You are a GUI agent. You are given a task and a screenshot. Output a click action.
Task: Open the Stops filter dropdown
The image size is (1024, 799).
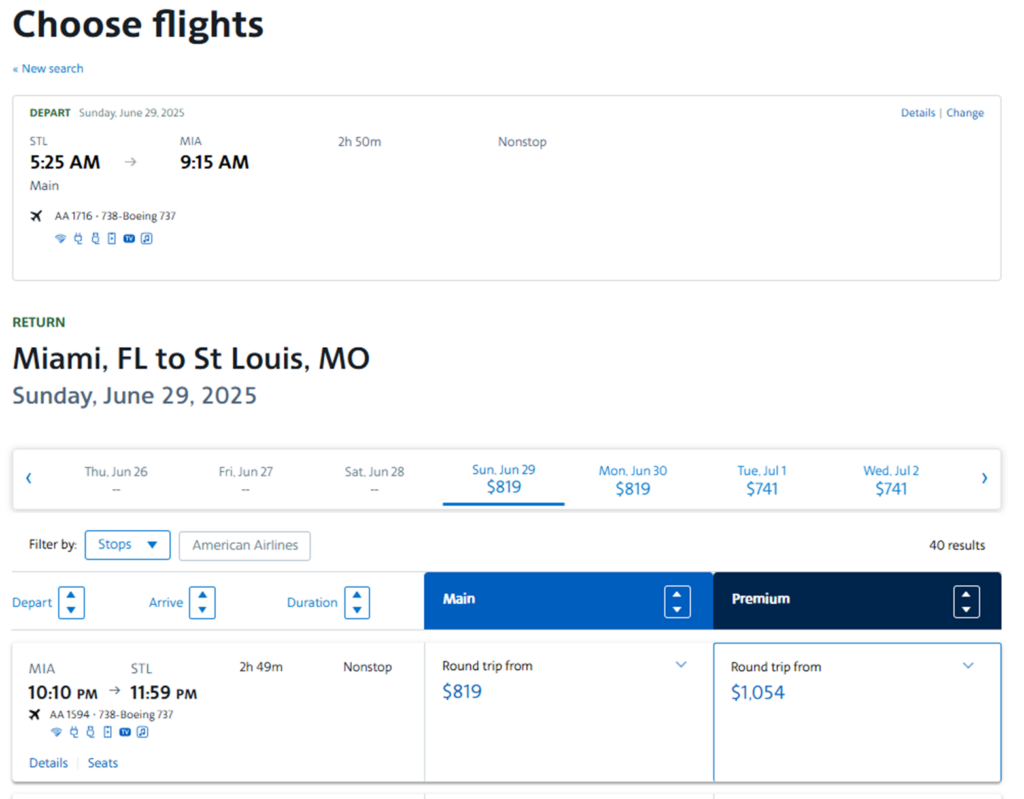coord(127,545)
